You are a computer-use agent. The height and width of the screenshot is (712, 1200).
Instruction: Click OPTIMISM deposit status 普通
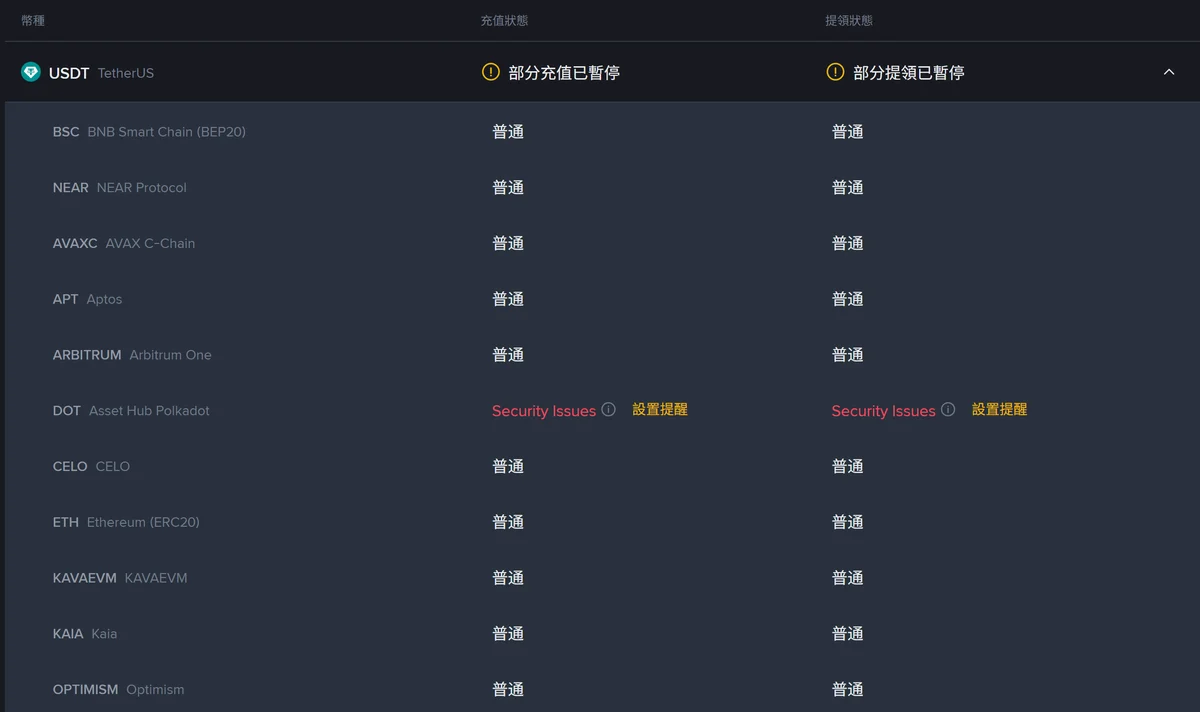coord(508,690)
